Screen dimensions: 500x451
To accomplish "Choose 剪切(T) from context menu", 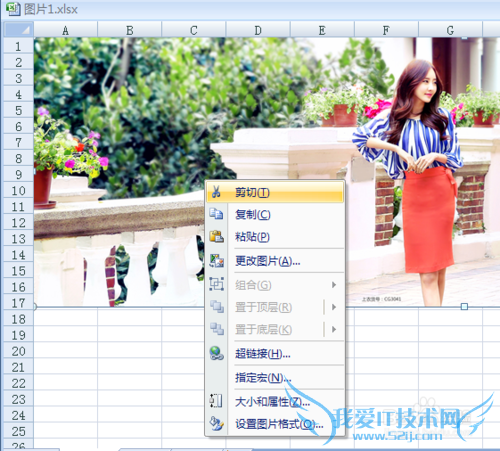I will pyautogui.click(x=275, y=192).
